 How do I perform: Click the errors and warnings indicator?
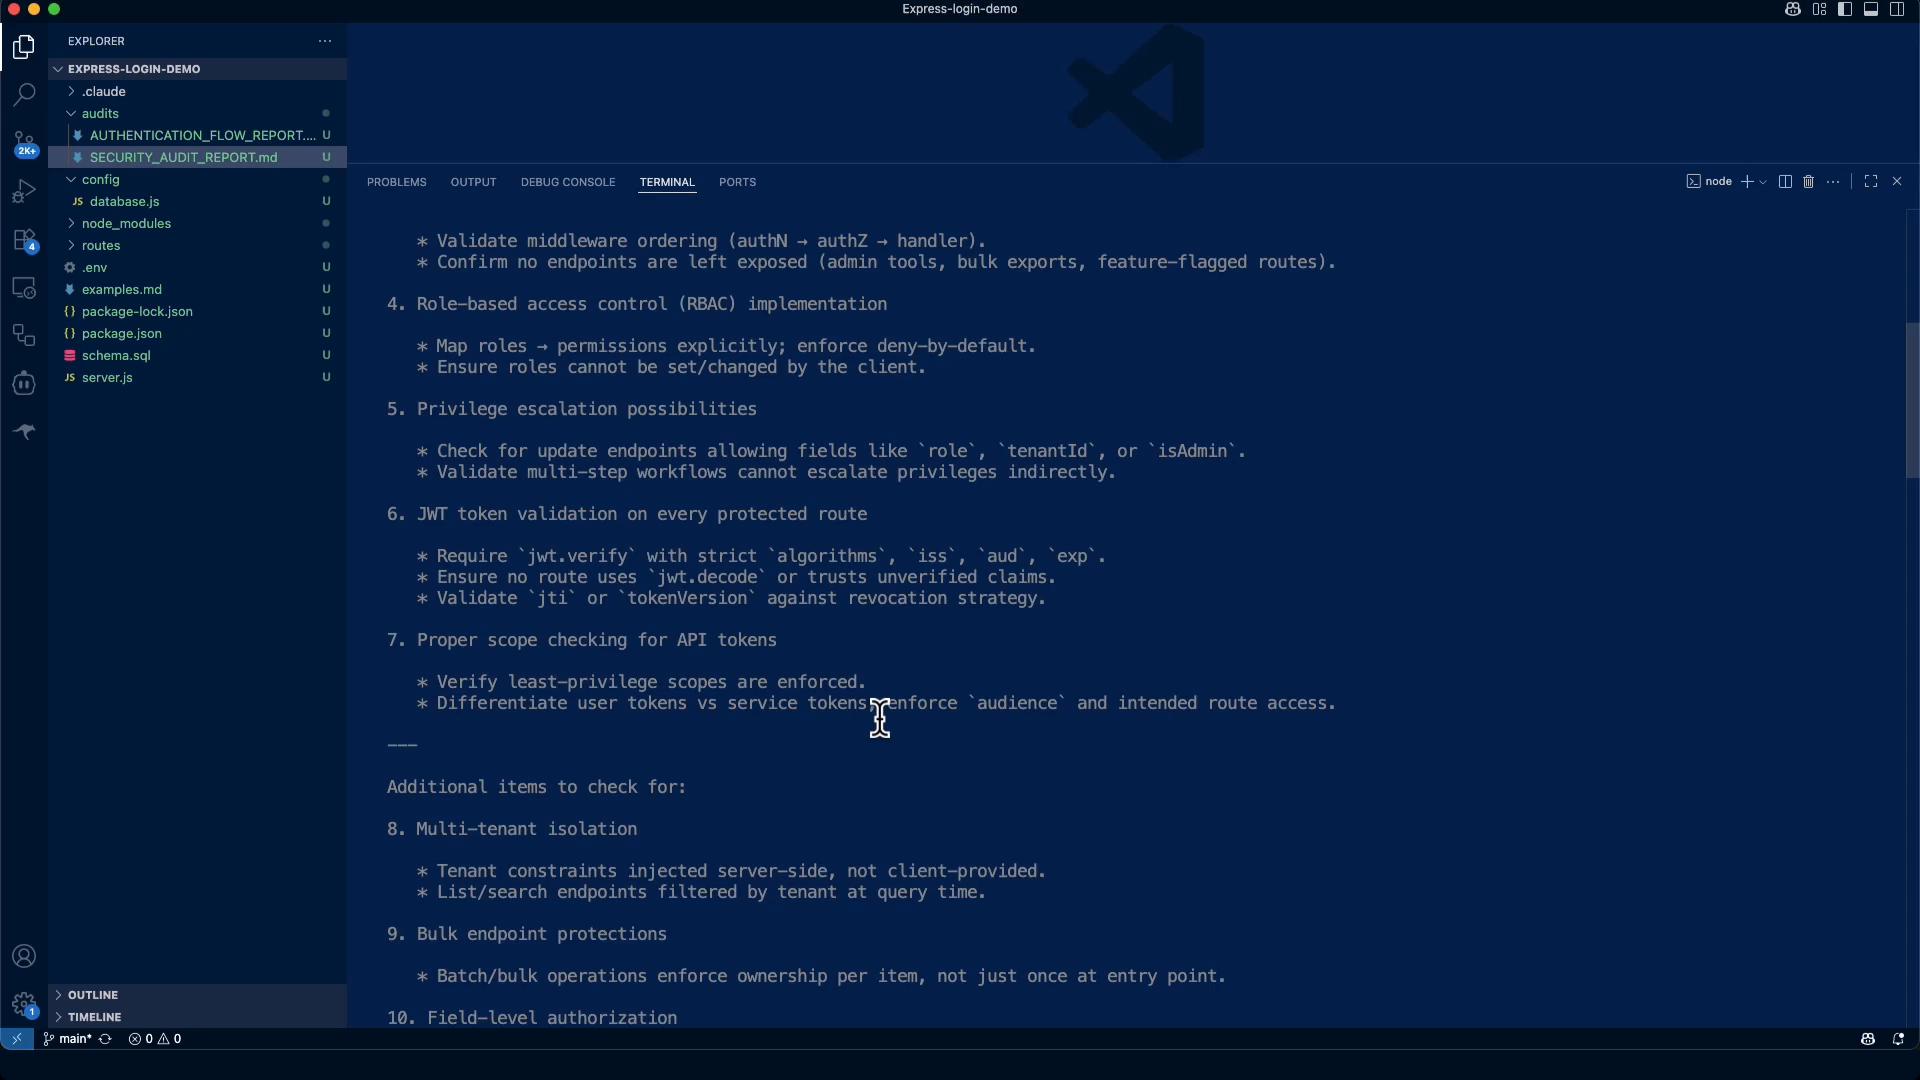[x=155, y=1039]
